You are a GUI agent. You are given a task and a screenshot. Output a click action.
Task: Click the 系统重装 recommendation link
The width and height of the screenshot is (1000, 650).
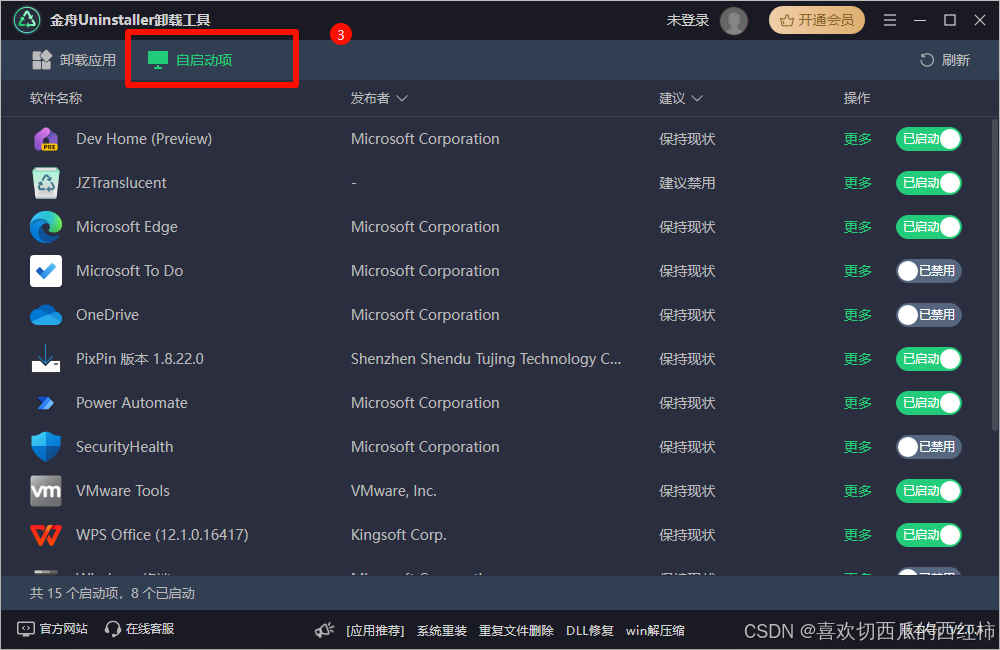point(442,631)
